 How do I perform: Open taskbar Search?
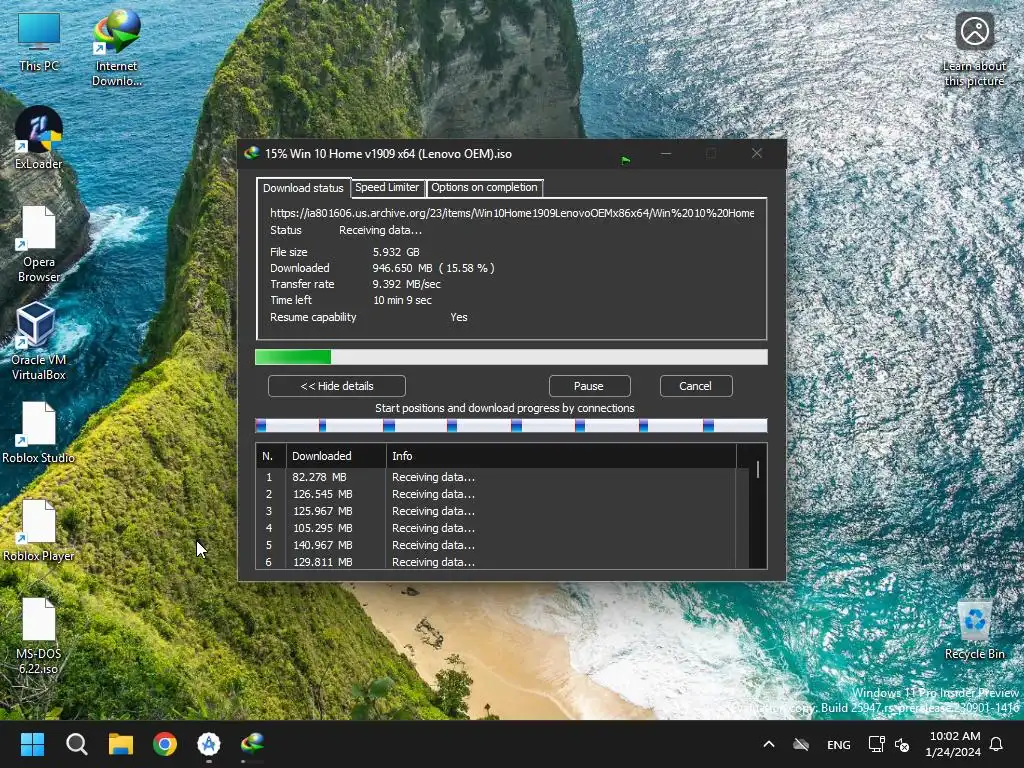coord(76,744)
